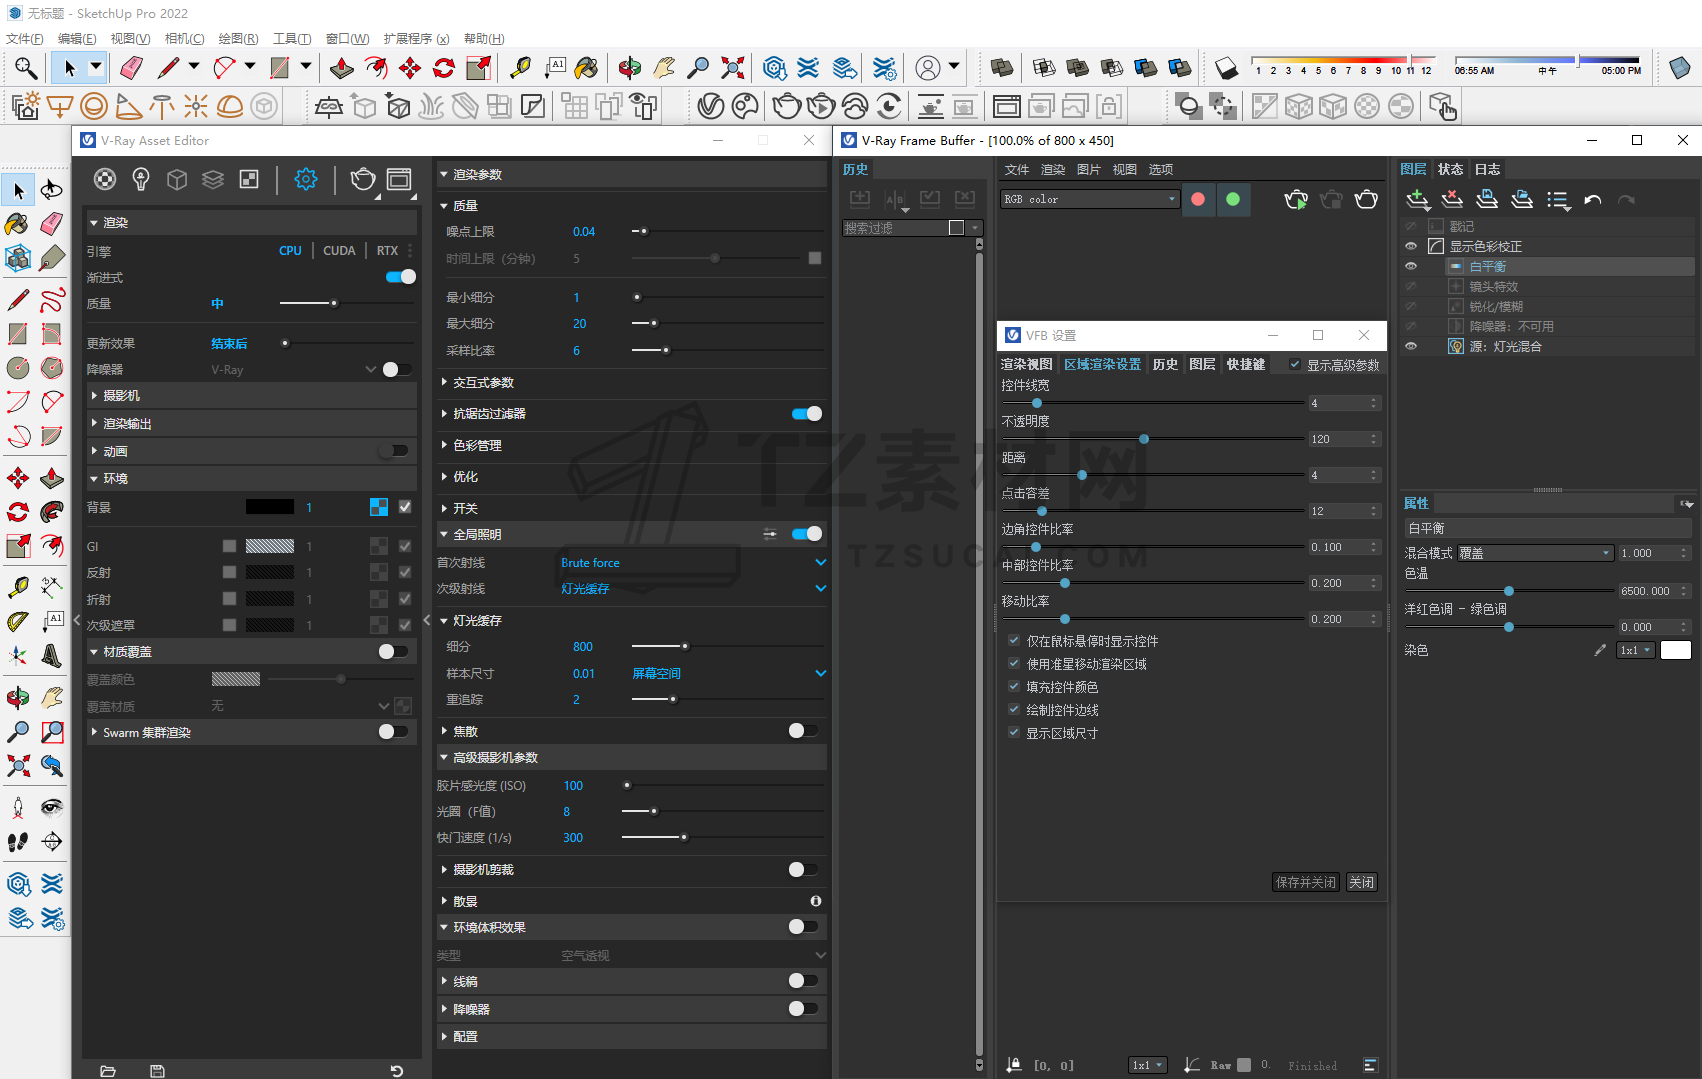Select the Paint Bucket tool in left toolbar

click(17, 223)
